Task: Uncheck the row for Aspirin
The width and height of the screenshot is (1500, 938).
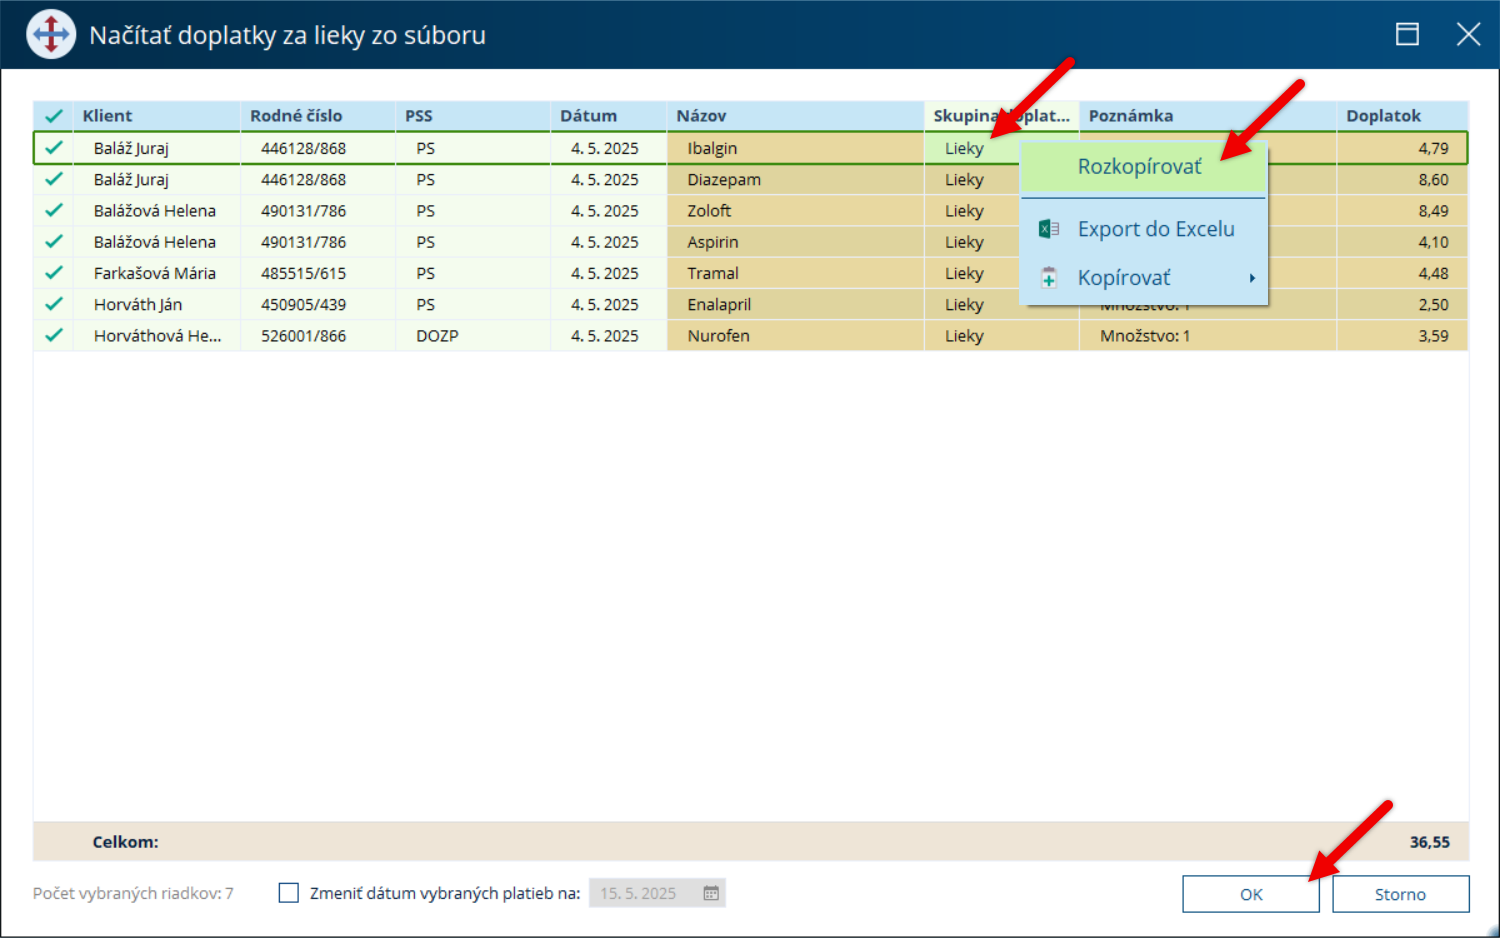Action: (53, 241)
